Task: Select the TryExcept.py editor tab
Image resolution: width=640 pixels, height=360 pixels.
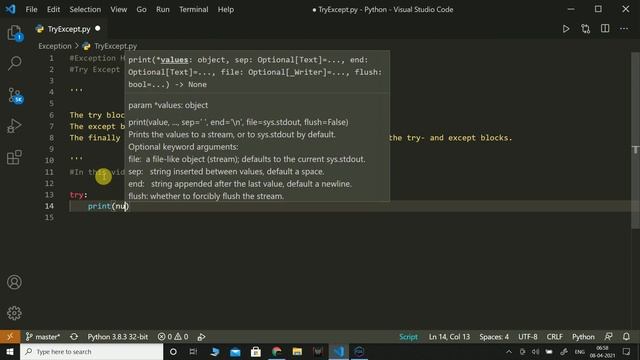Action: [68, 29]
